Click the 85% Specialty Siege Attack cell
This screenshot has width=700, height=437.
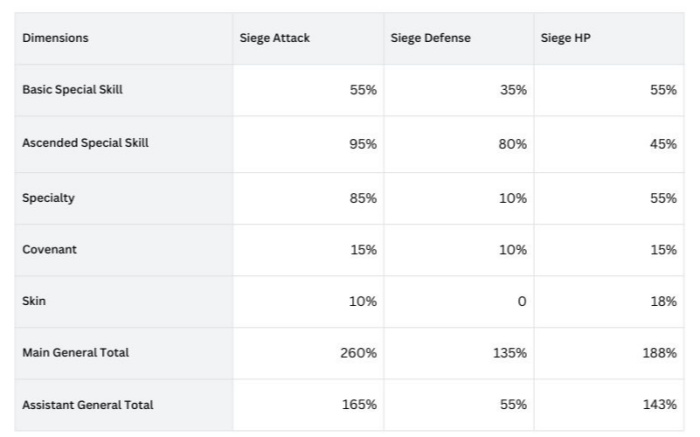[x=363, y=198]
